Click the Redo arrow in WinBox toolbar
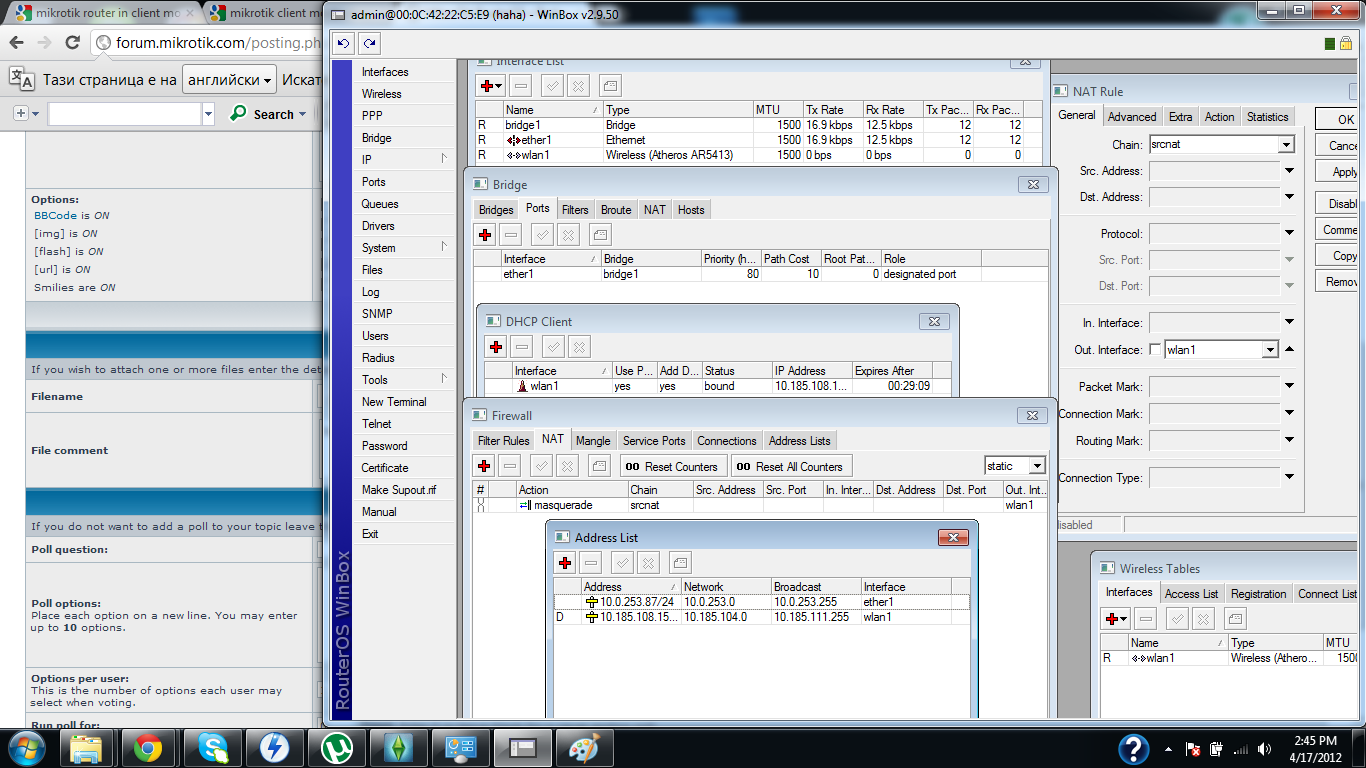 pos(370,43)
